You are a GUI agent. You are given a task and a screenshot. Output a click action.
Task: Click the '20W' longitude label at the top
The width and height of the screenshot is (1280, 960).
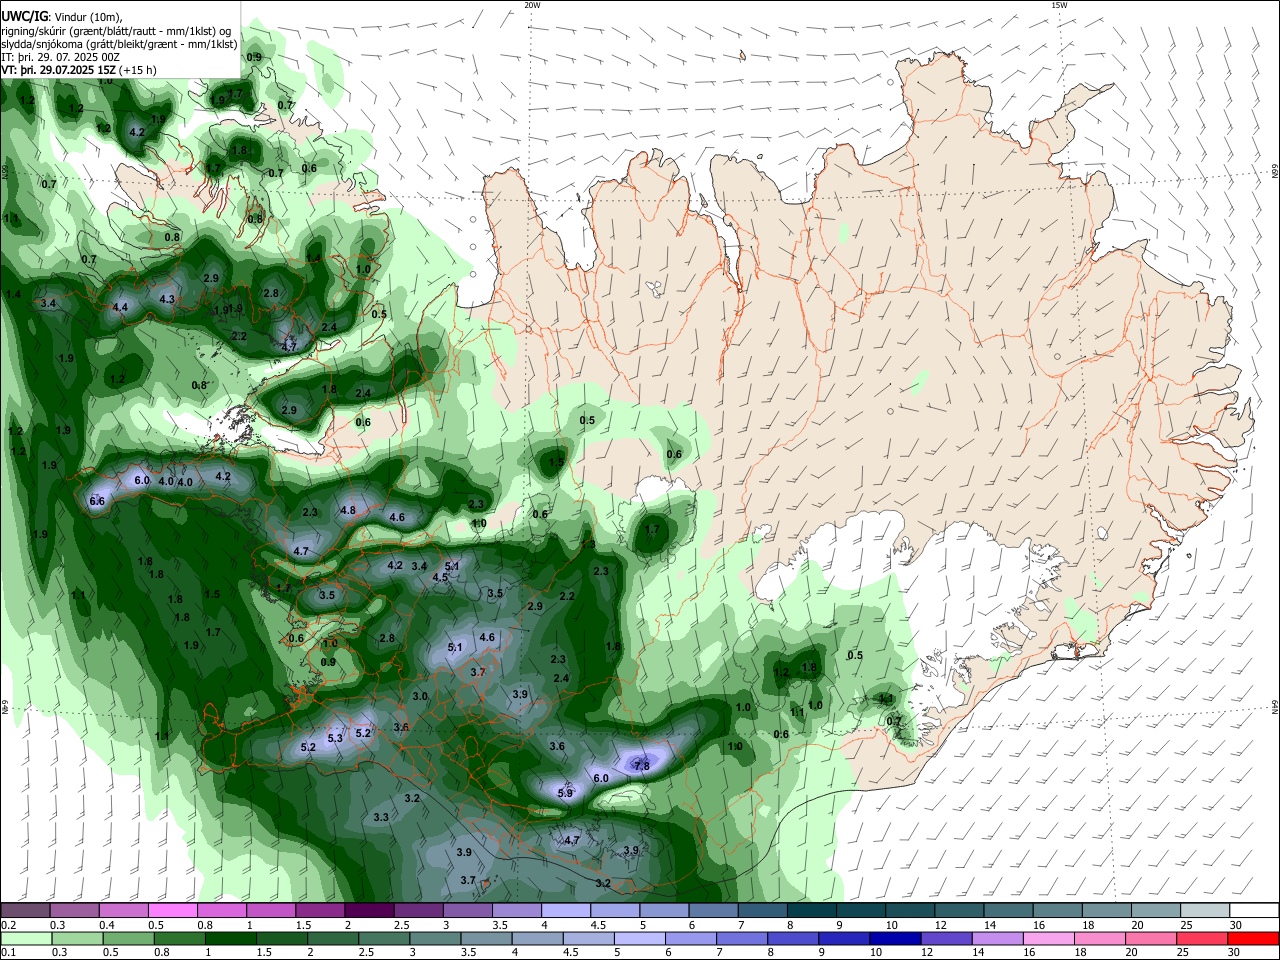pyautogui.click(x=532, y=5)
